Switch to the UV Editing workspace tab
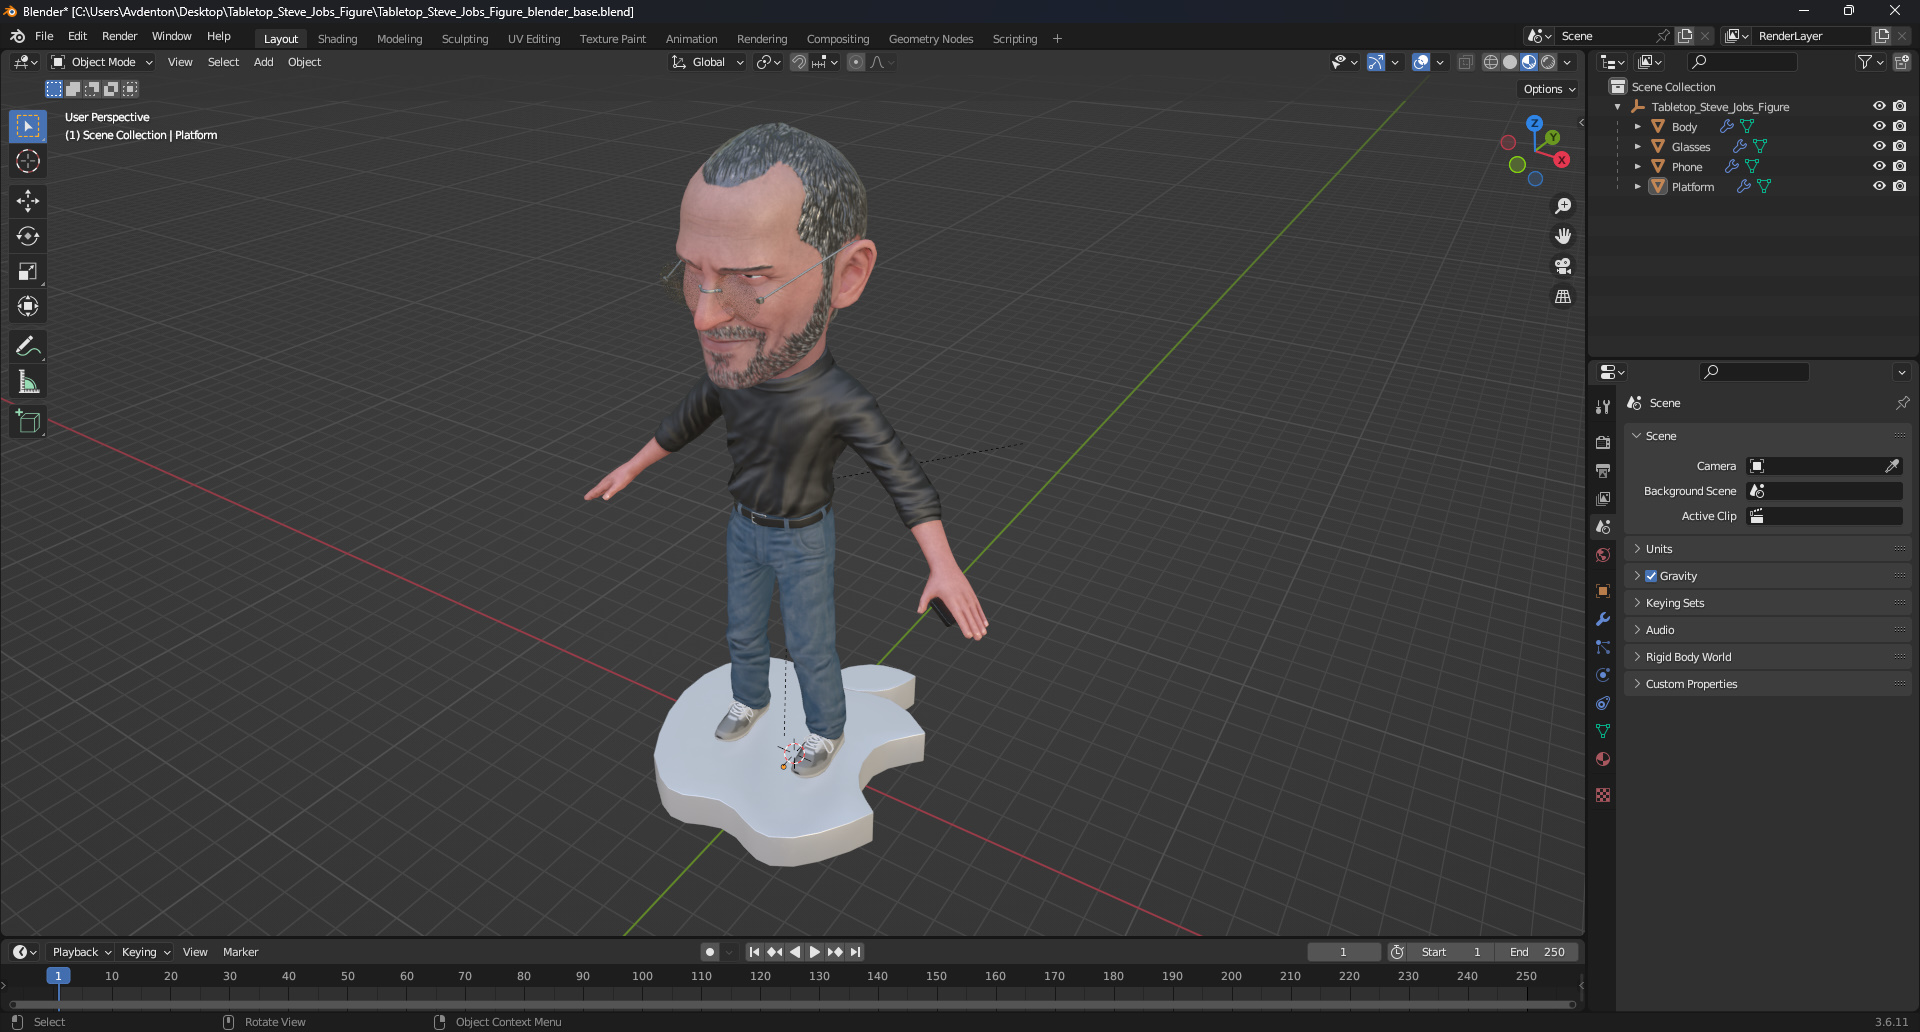The width and height of the screenshot is (1920, 1032). point(534,39)
